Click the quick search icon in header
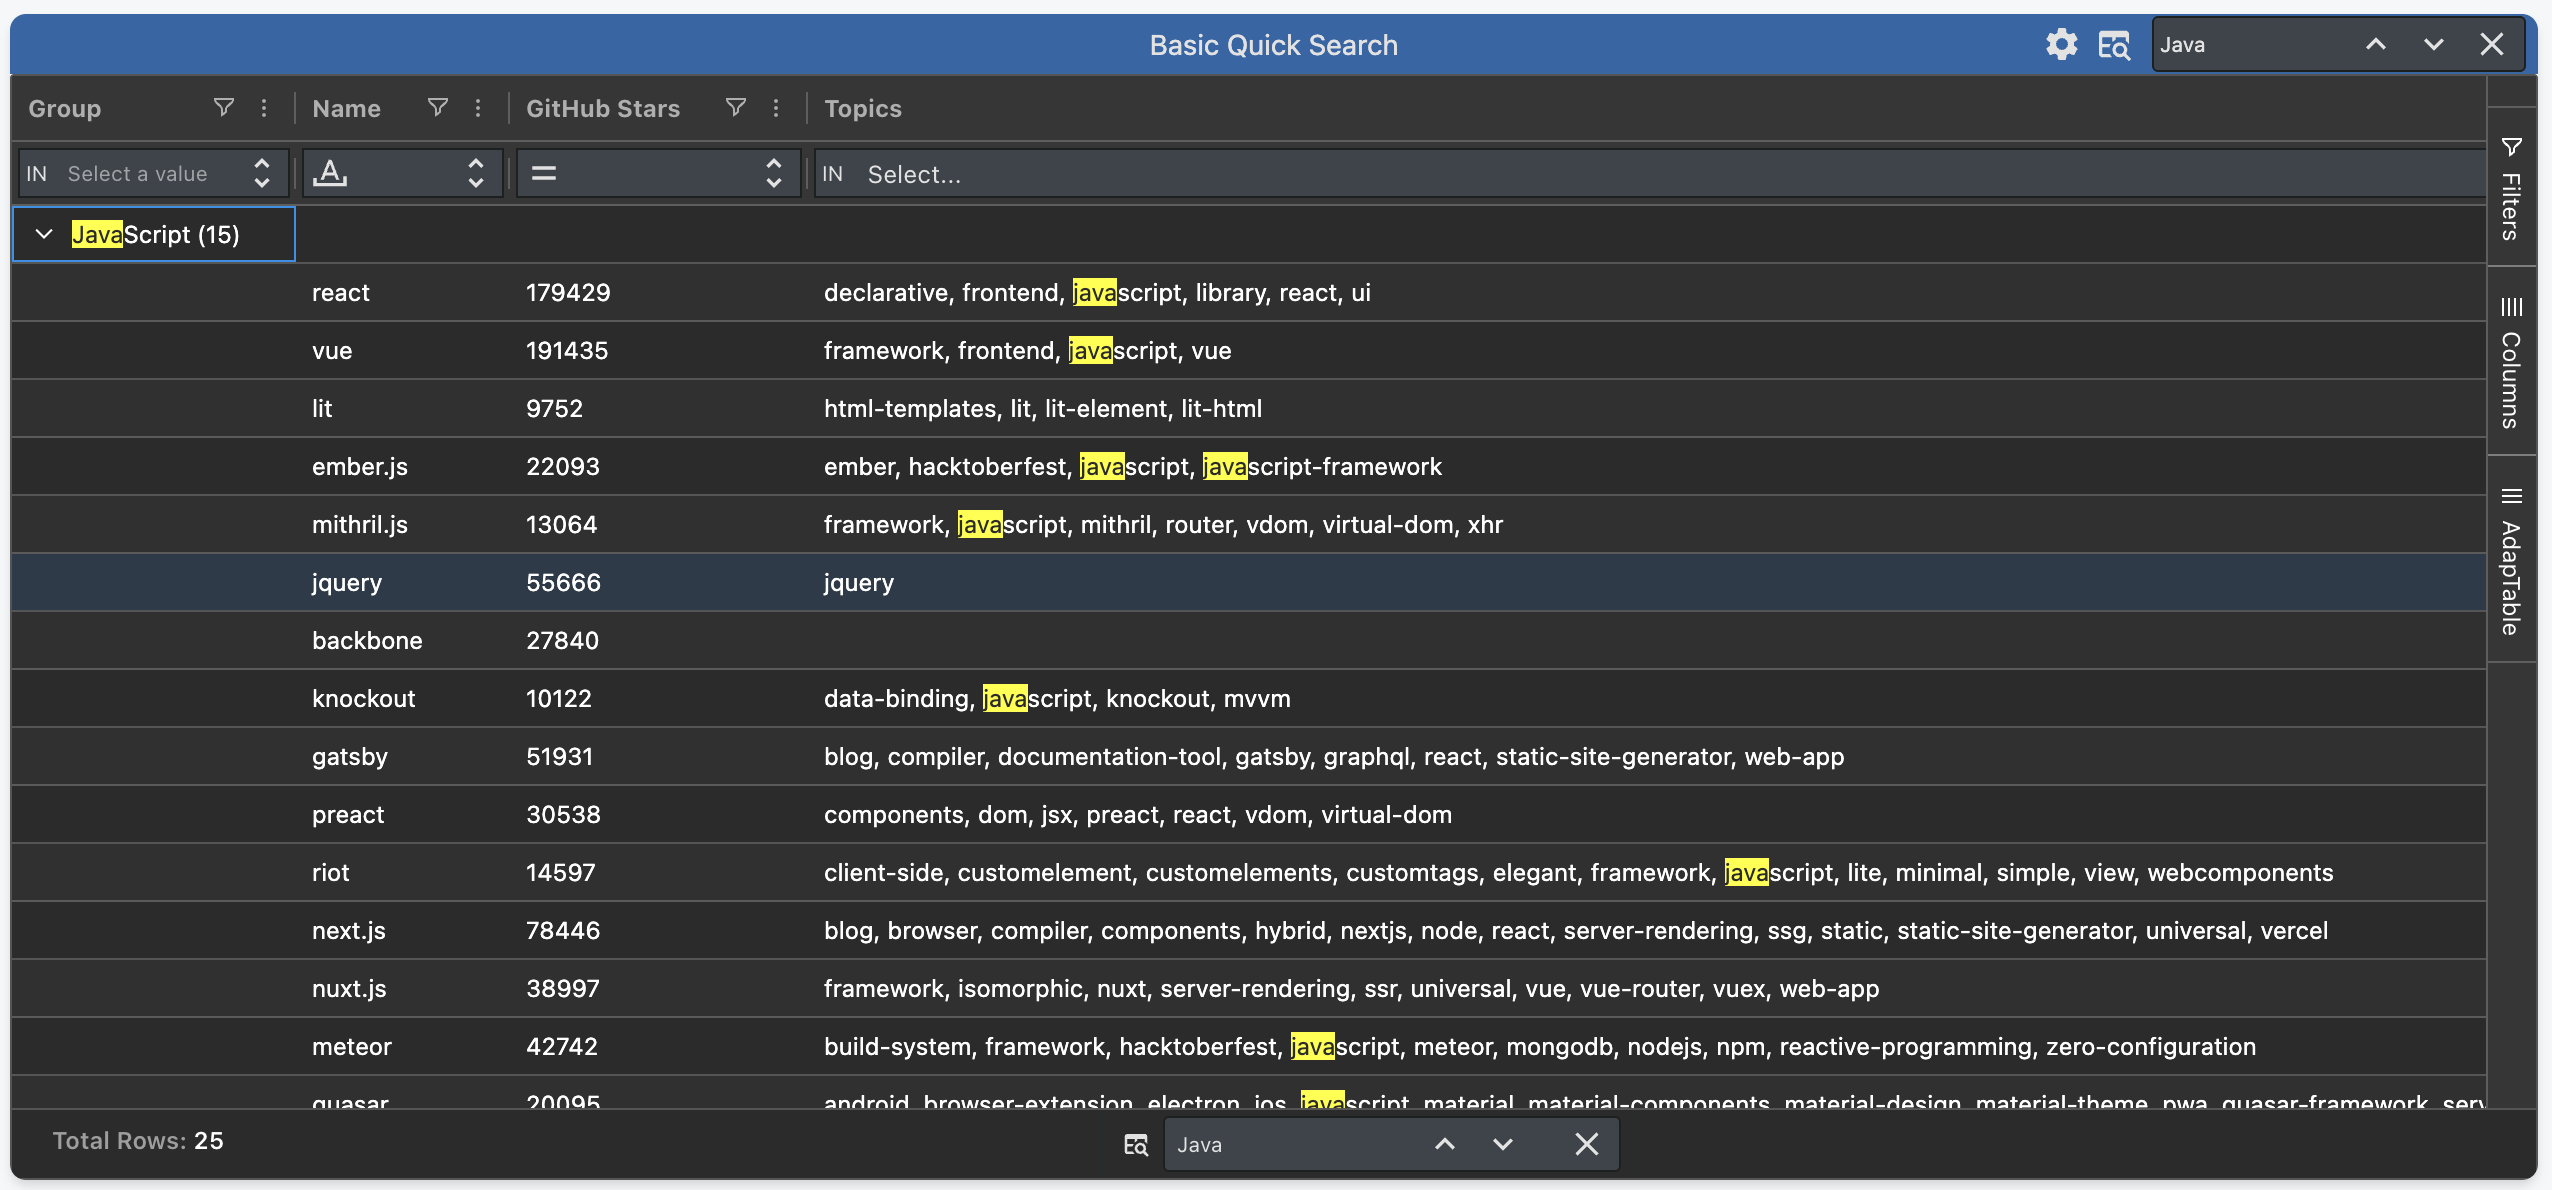This screenshot has width=2552, height=1190. [x=2114, y=45]
